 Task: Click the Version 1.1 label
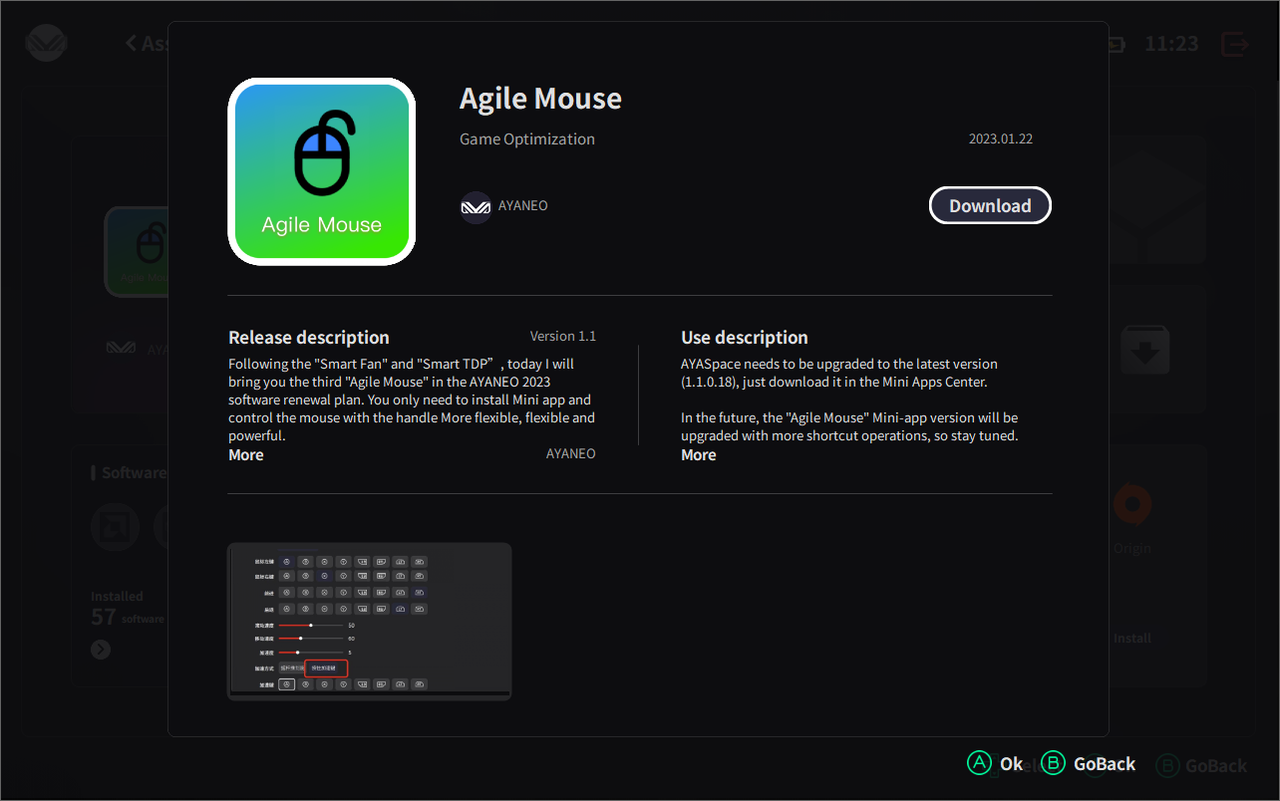point(563,336)
